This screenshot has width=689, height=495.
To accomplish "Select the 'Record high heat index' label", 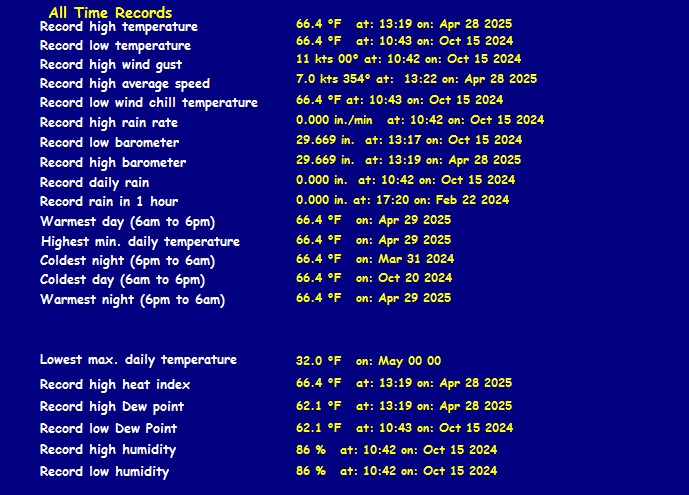I will point(115,385).
